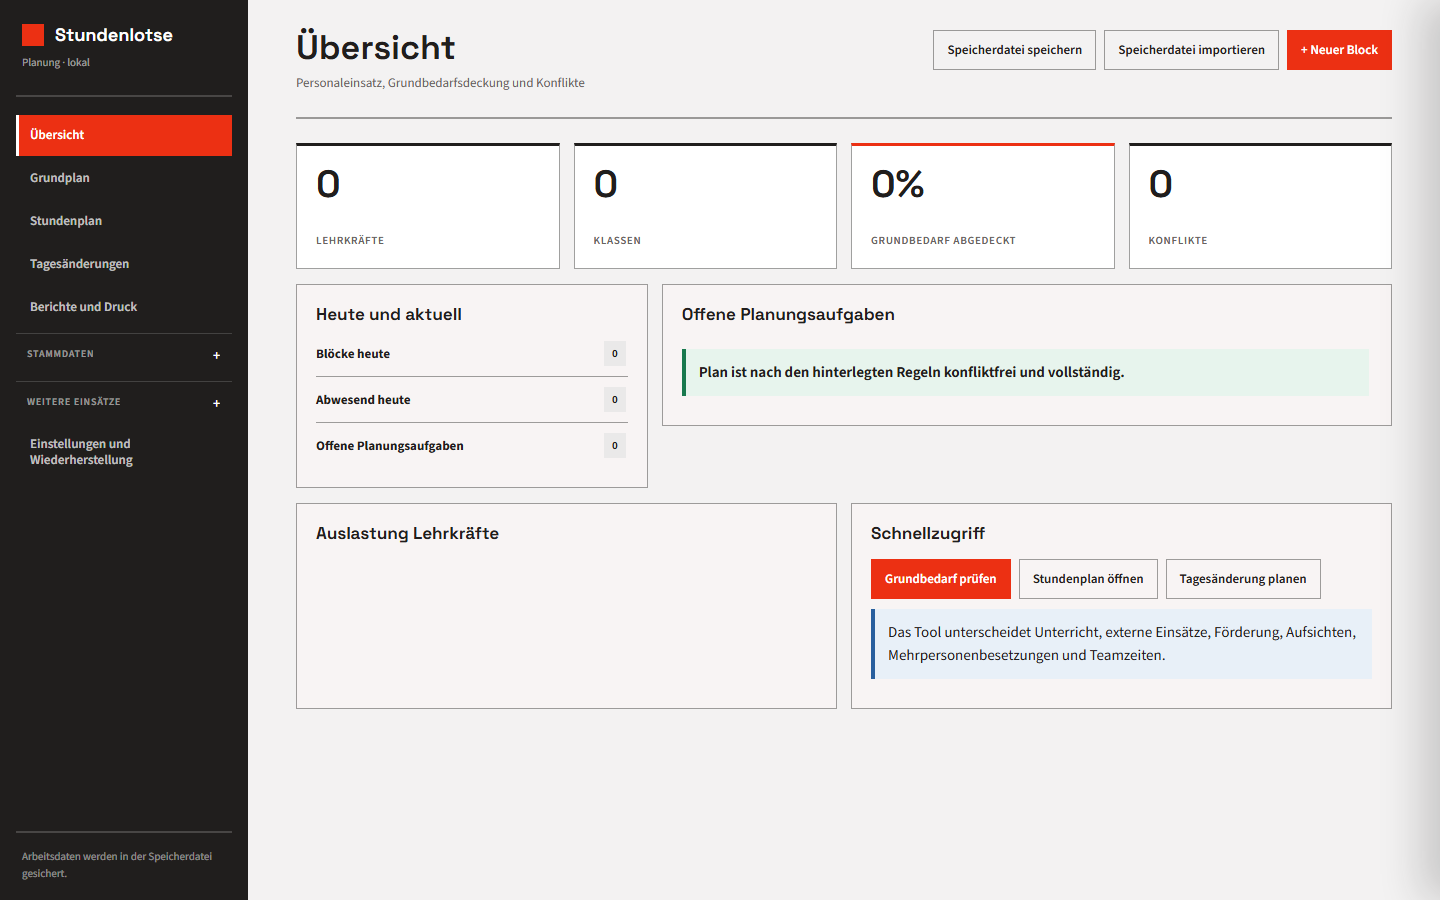Create a new block with Neuer Block

coord(1339,50)
